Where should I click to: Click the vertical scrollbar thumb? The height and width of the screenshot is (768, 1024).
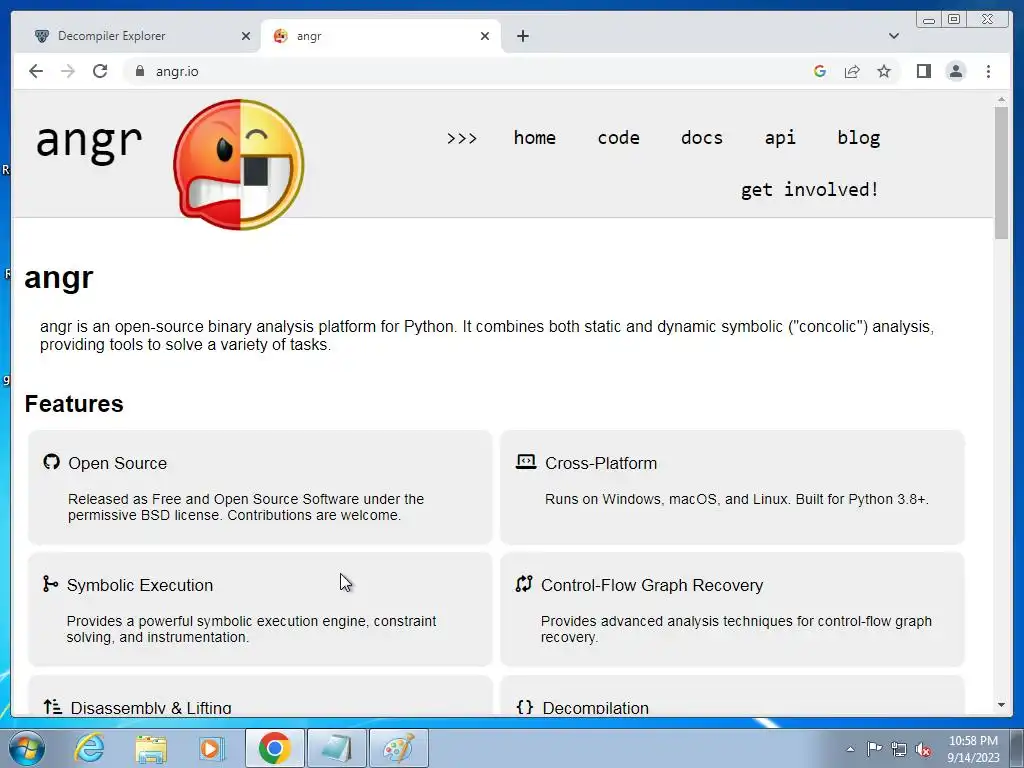pyautogui.click(x=1001, y=172)
